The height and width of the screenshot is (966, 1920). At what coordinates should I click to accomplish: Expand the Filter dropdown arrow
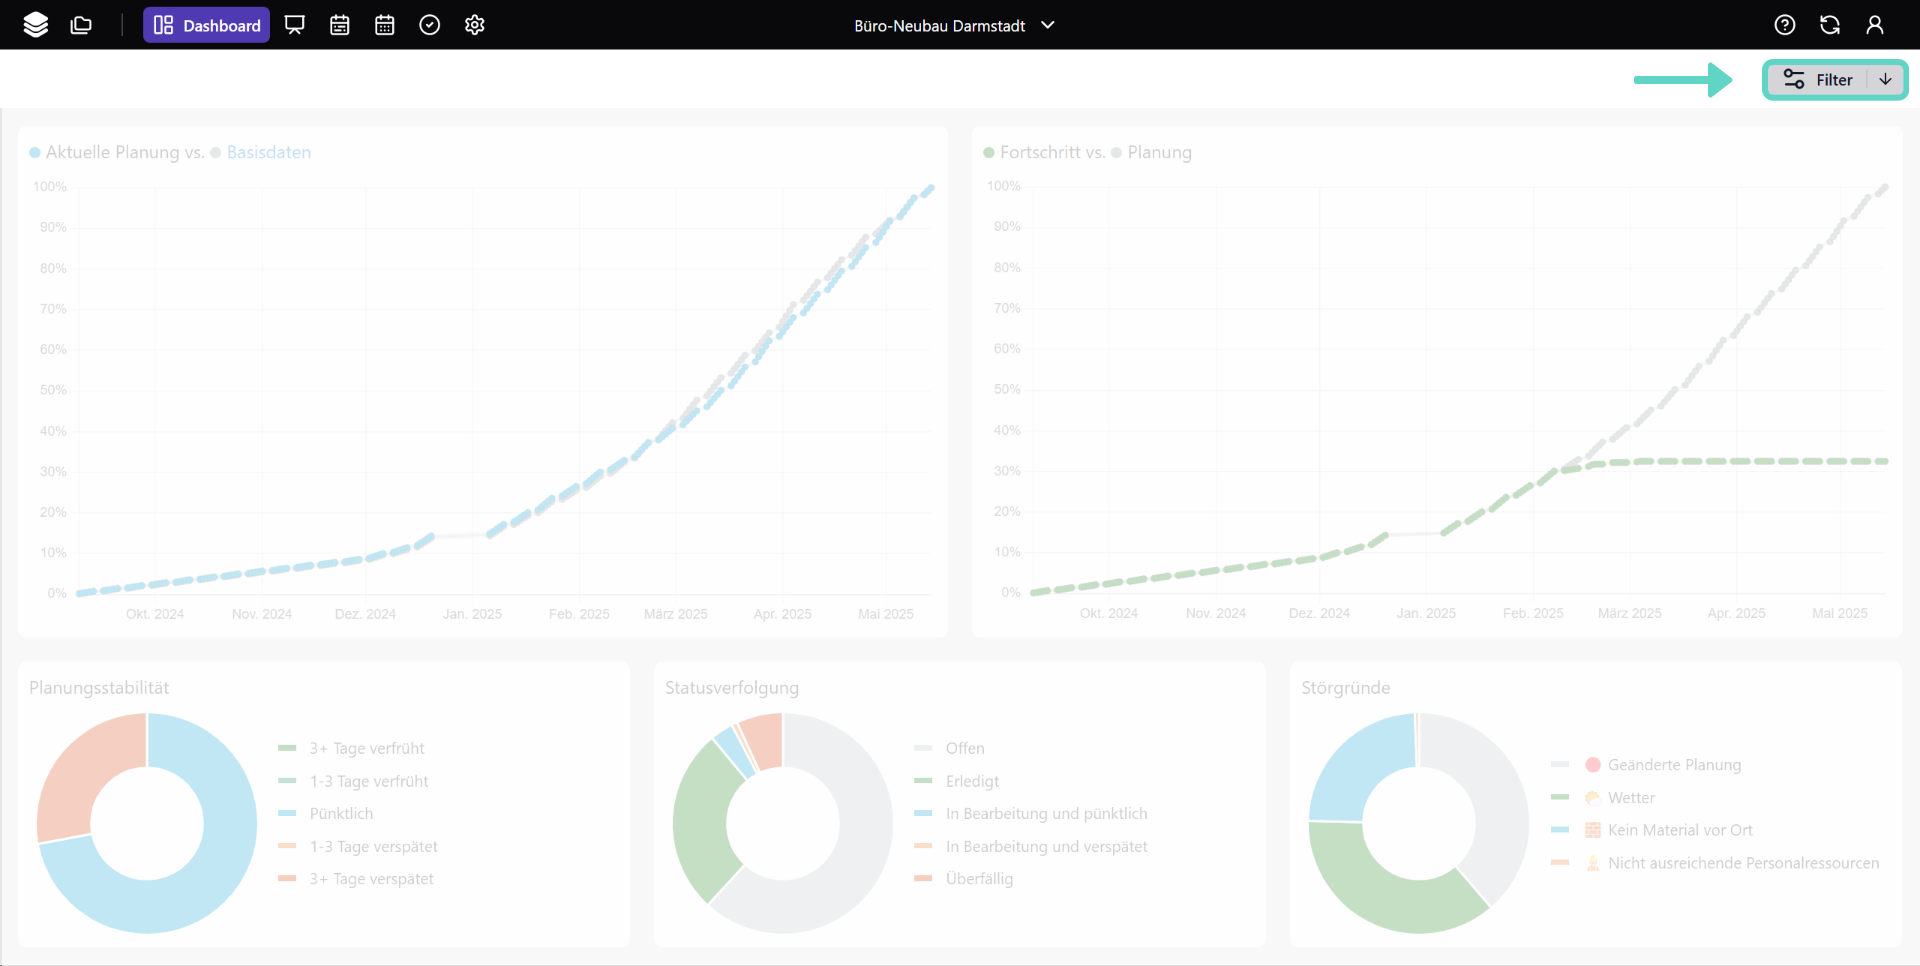pos(1886,80)
